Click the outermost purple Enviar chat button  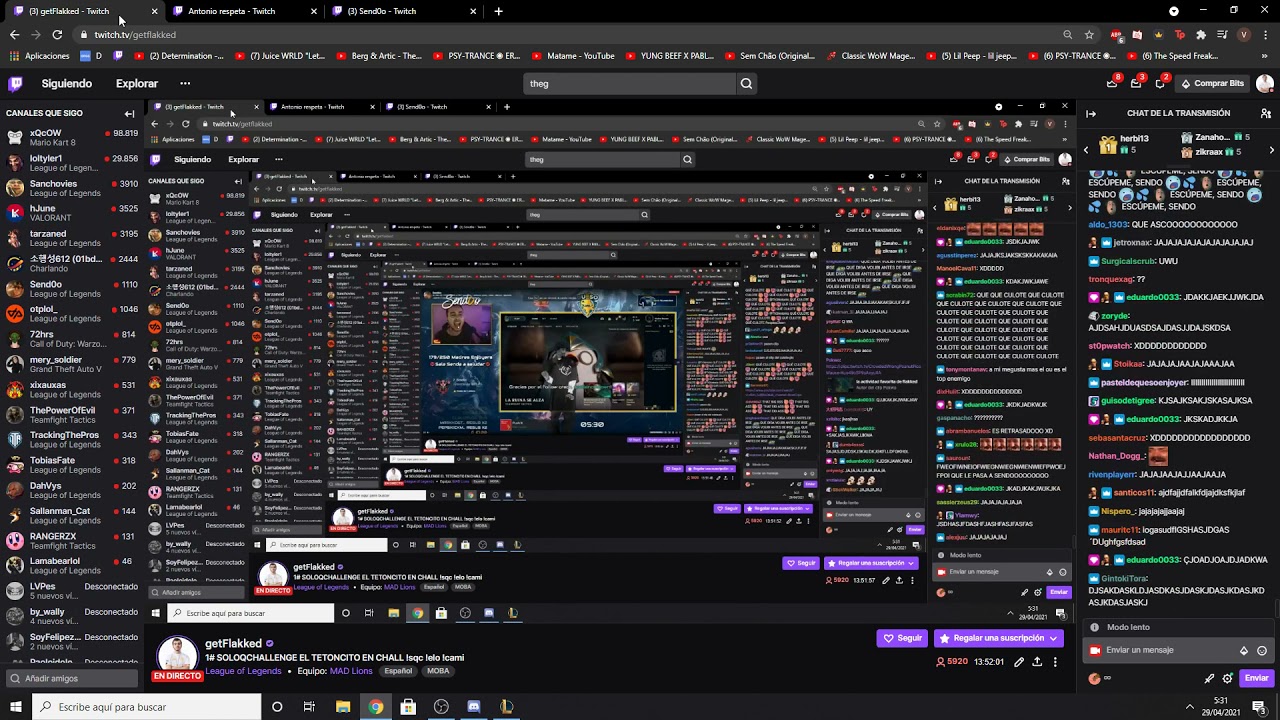pyautogui.click(x=1256, y=678)
